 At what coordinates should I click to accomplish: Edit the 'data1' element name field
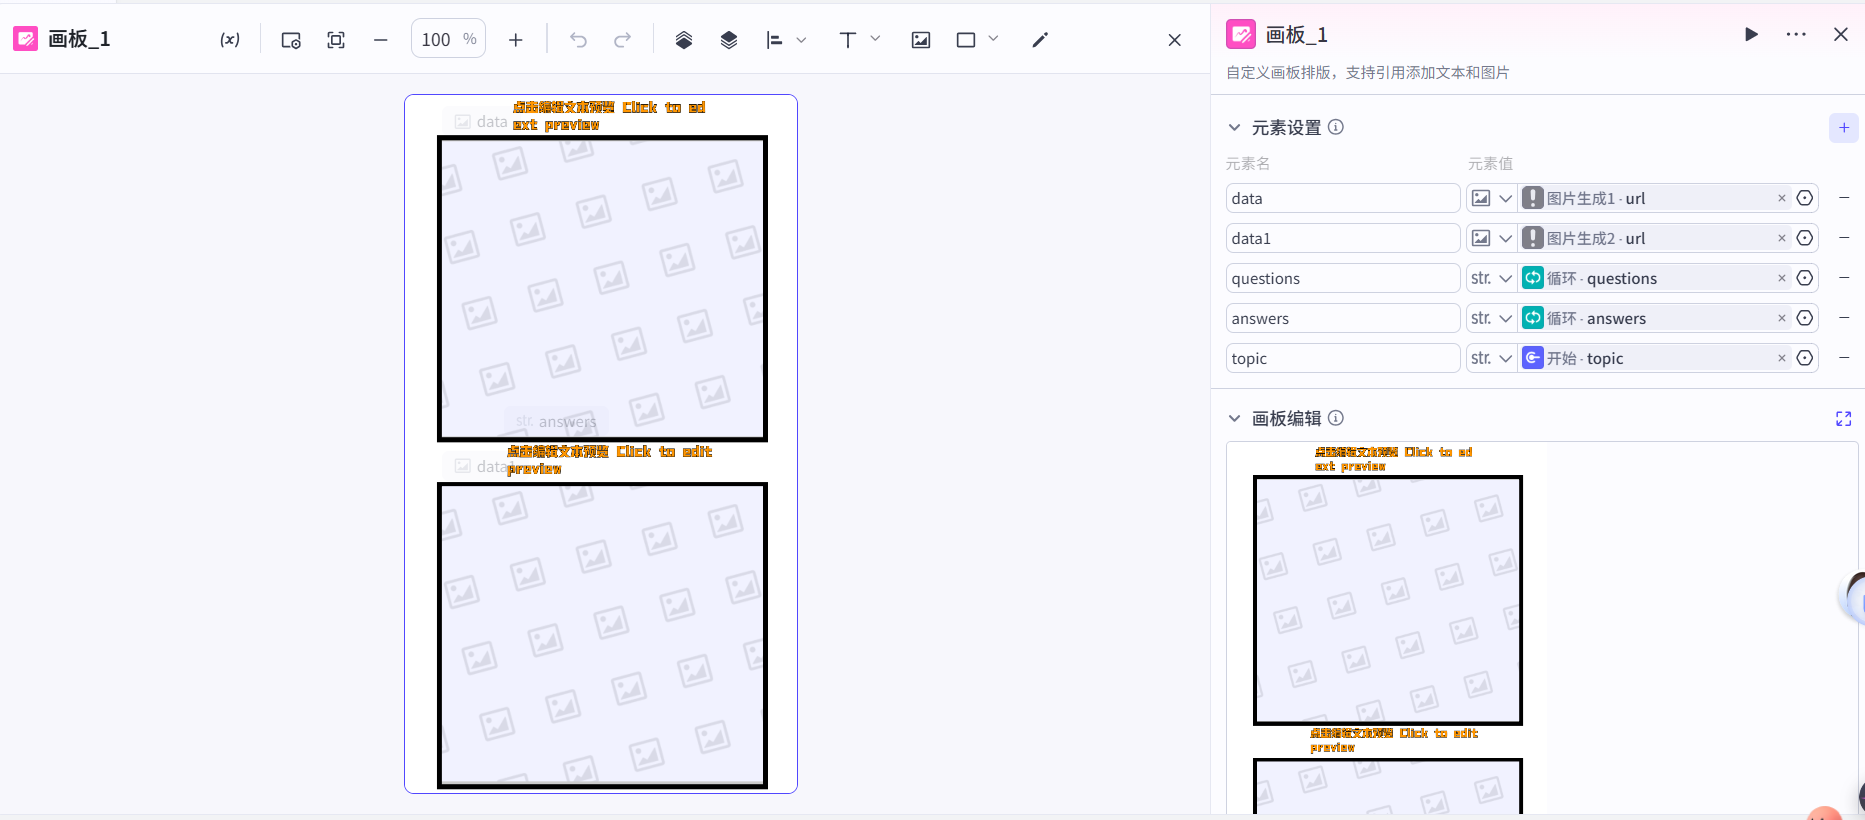(1343, 238)
